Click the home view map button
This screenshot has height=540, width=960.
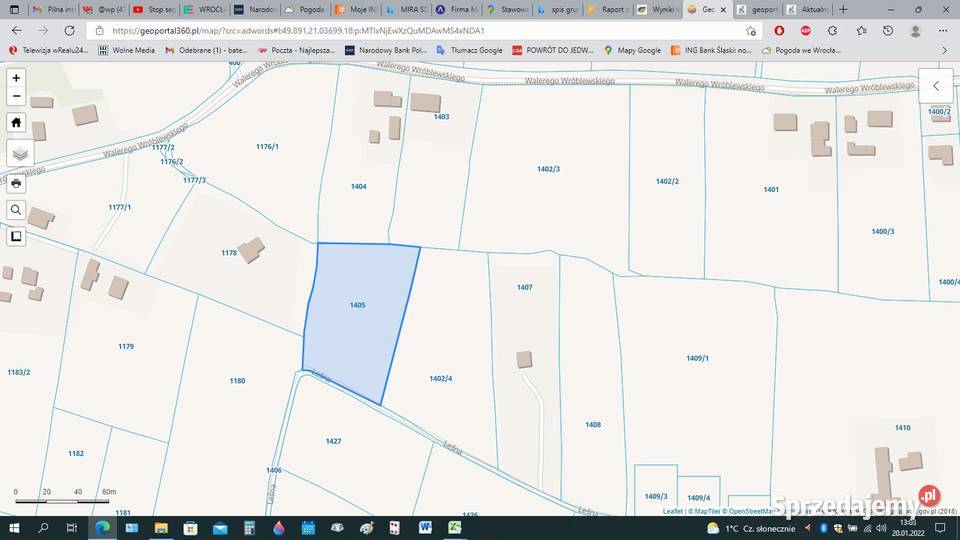click(x=16, y=122)
